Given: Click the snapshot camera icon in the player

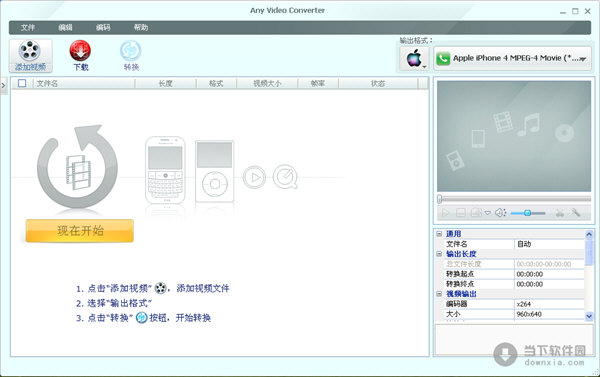Looking at the screenshot, I should pos(476,212).
